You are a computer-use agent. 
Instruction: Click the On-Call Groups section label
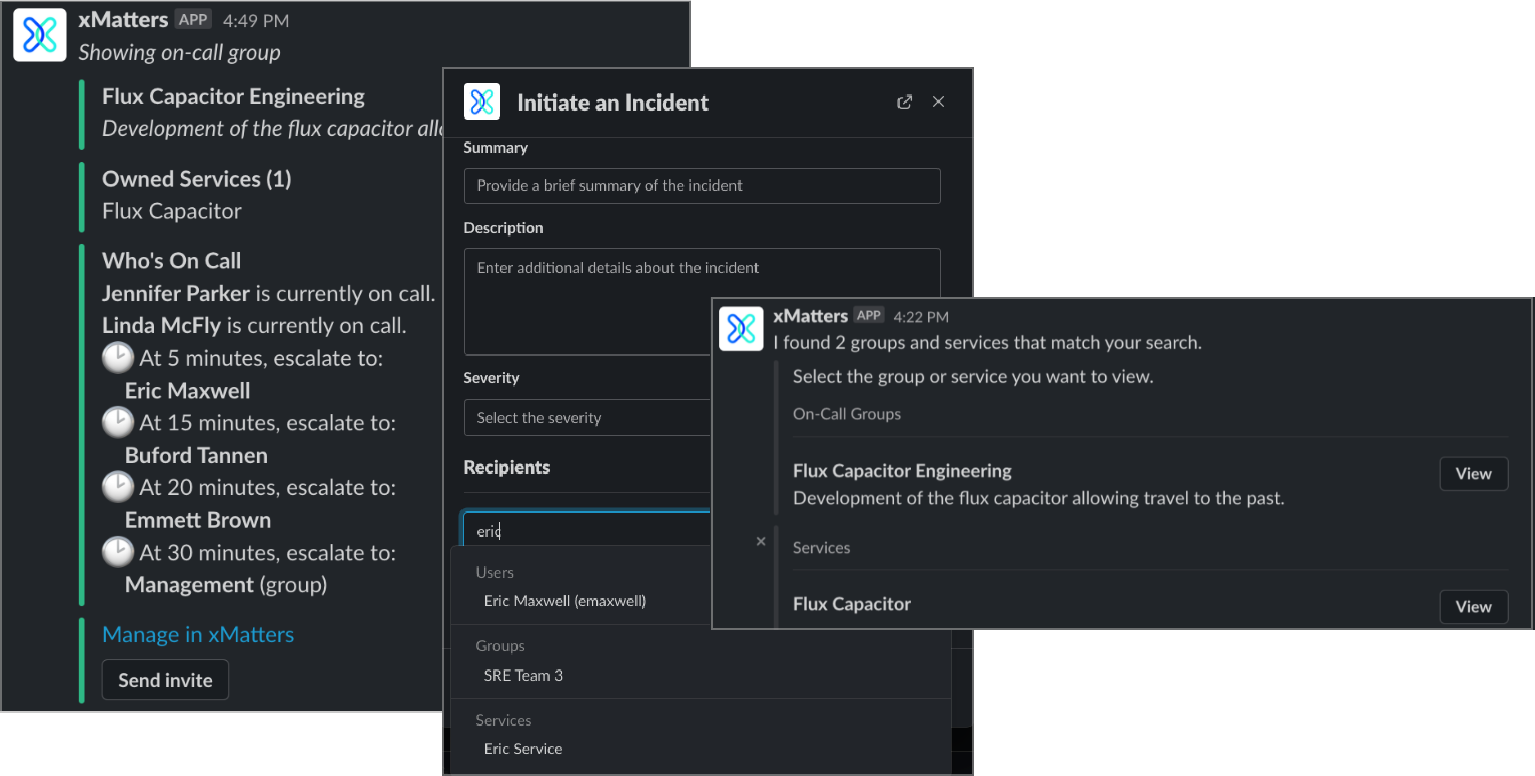pos(847,414)
